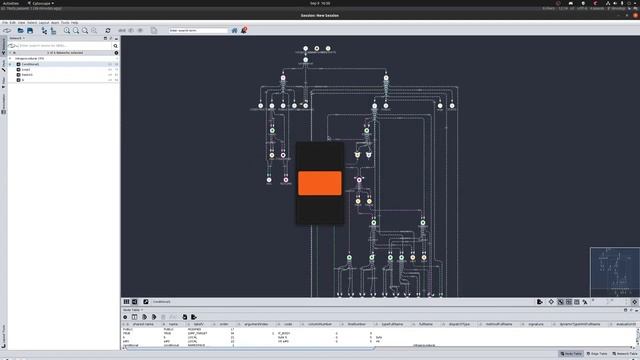This screenshot has height=360, width=640.
Task: Sort by the lineNumber column header
Action: click(x=356, y=324)
